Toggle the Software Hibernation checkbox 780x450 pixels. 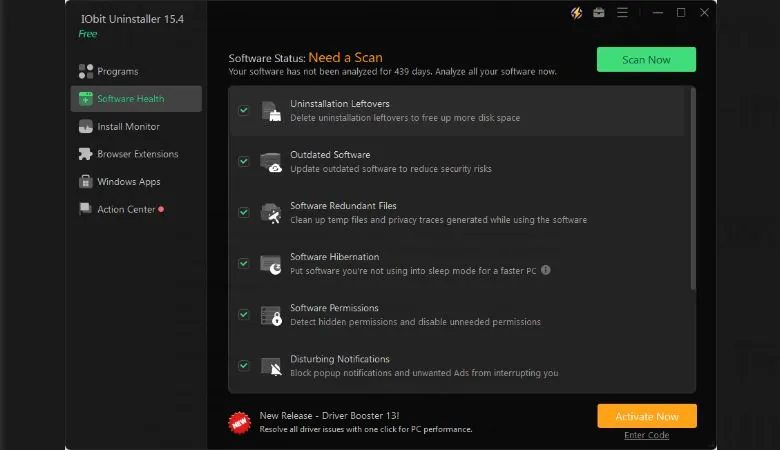[x=244, y=263]
